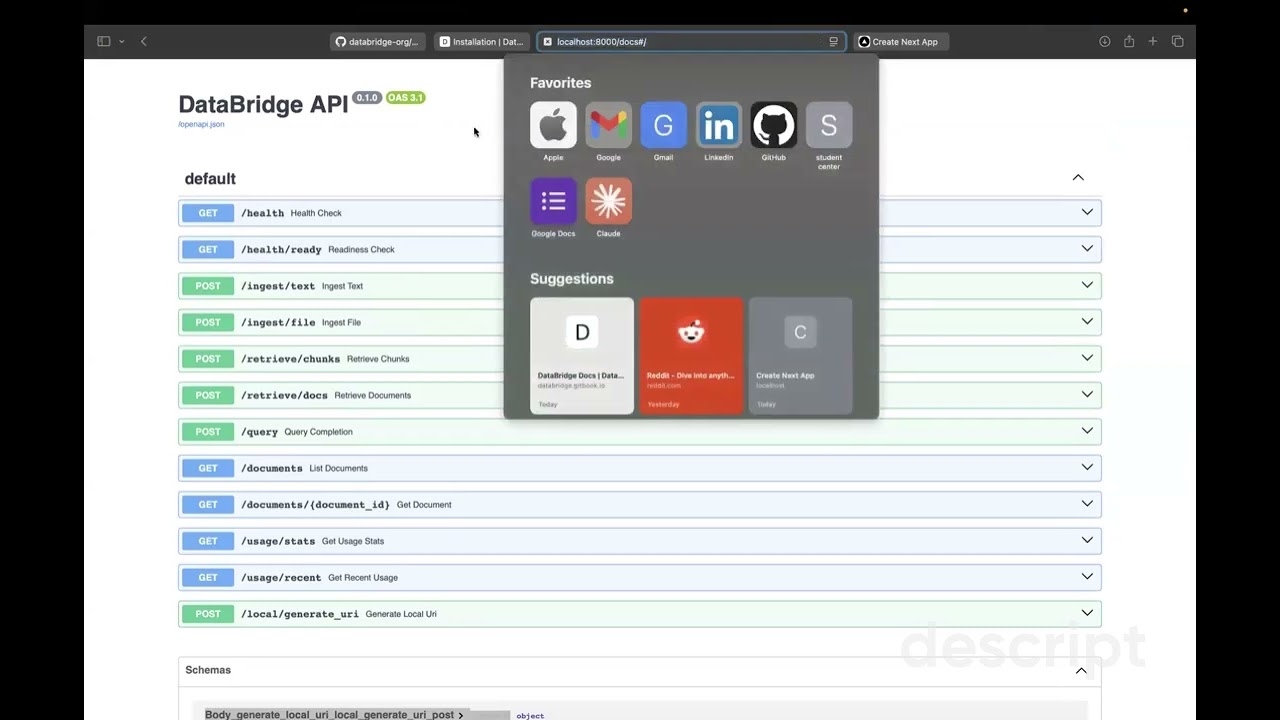
Task: Click POST badge of /query row
Action: (208, 432)
